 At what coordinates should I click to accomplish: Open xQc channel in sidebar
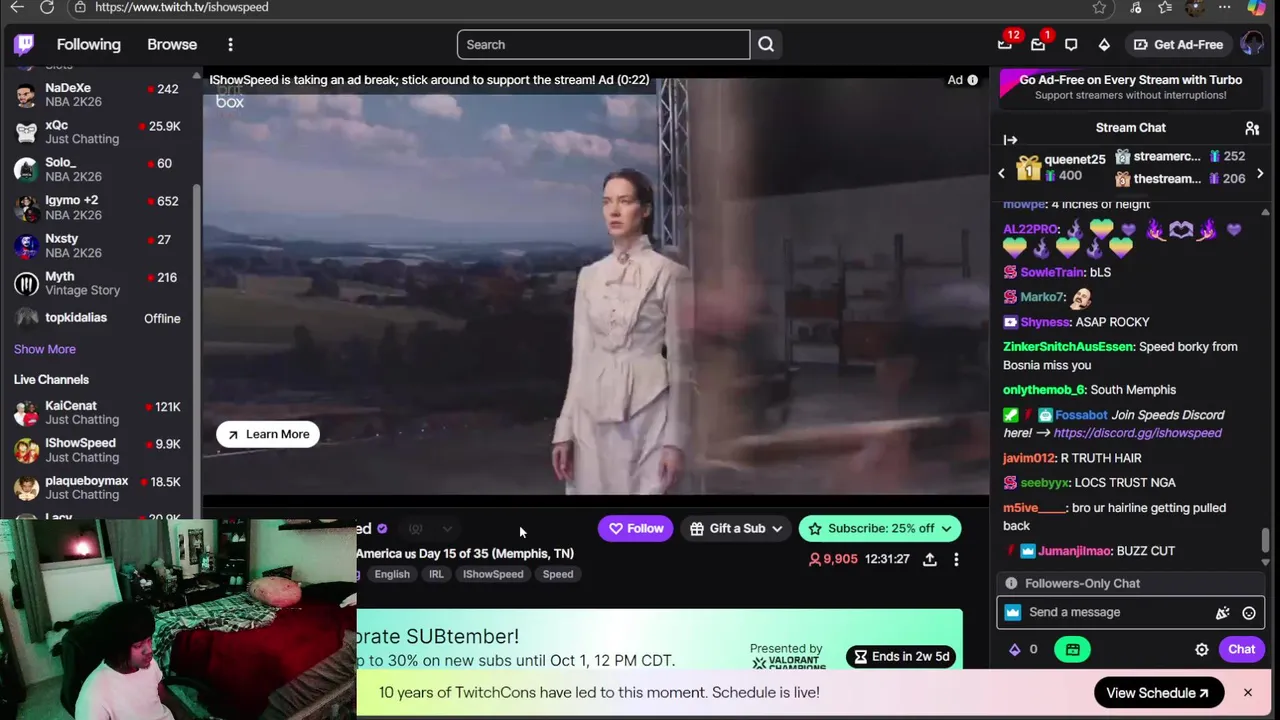coord(97,132)
